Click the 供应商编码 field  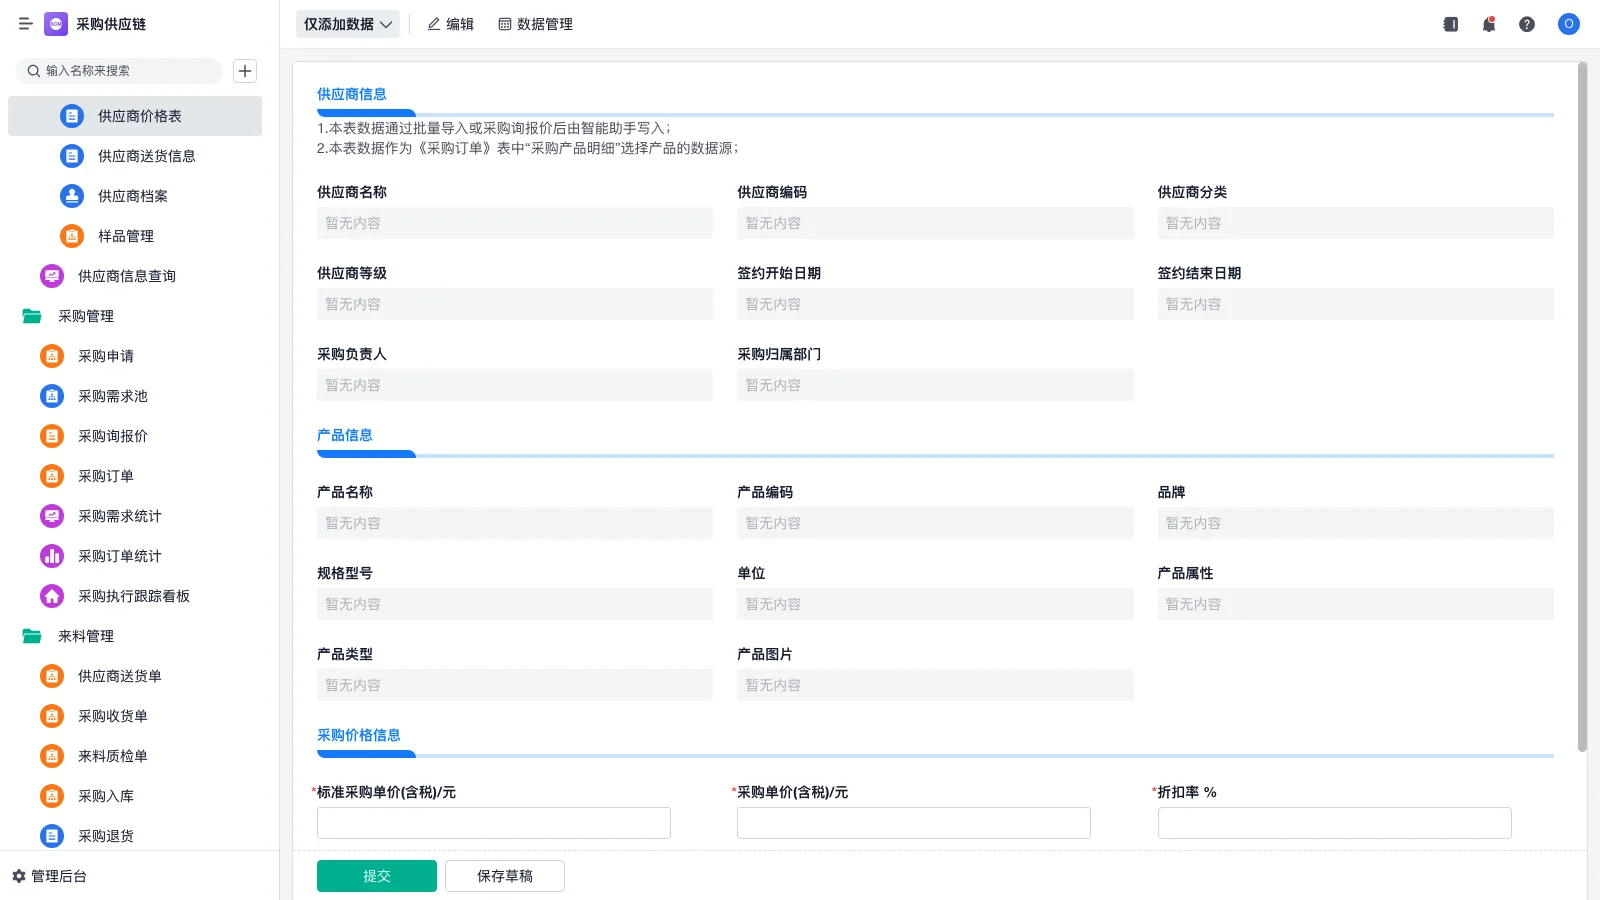click(935, 223)
